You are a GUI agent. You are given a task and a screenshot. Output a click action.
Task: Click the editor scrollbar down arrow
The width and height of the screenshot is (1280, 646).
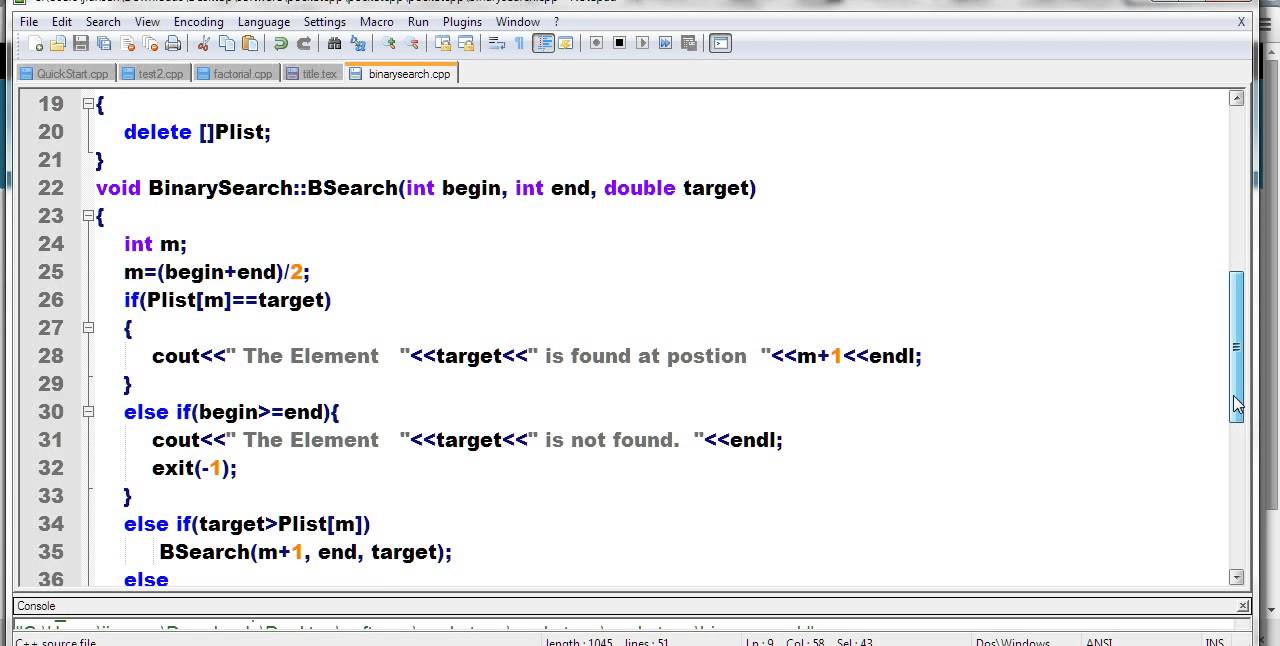click(x=1237, y=577)
